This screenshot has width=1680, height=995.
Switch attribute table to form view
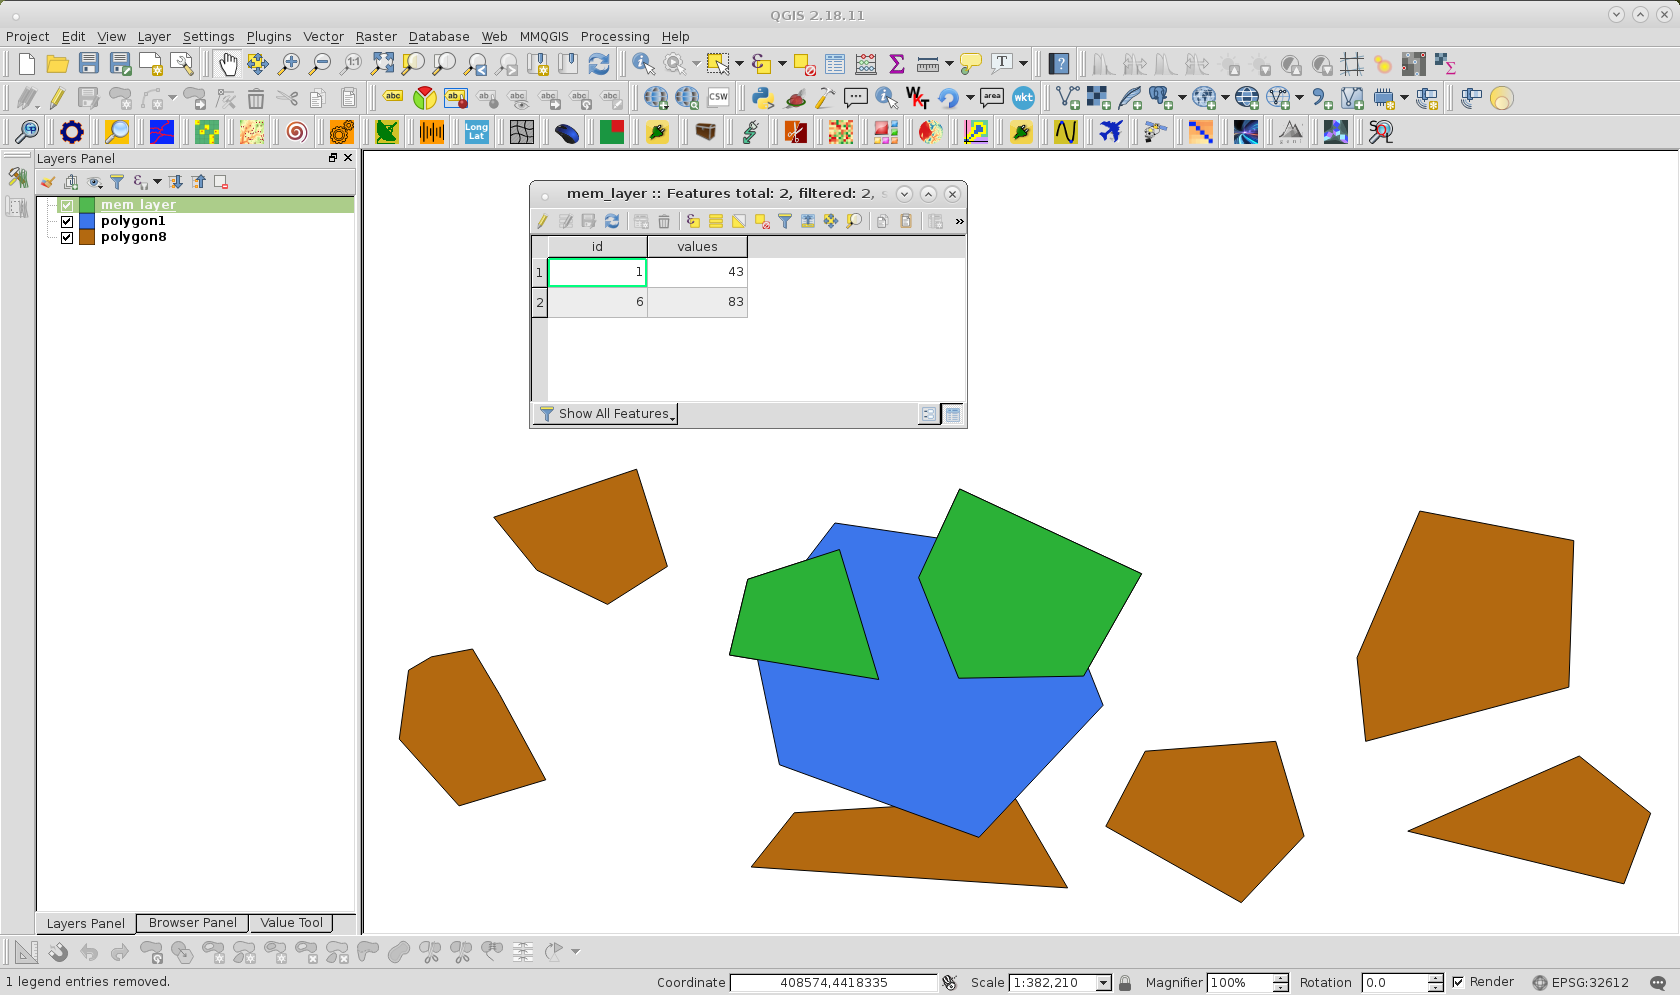tap(929, 414)
